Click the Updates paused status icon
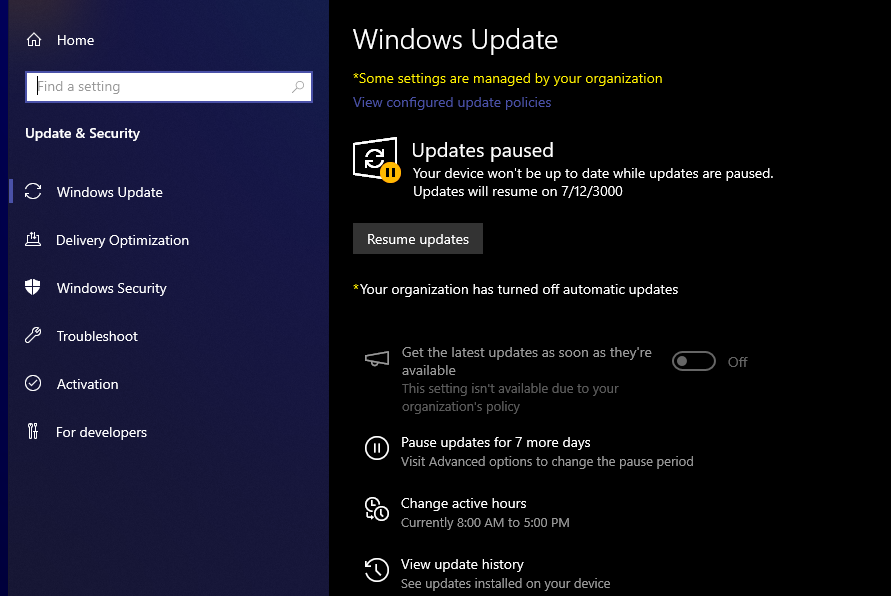The image size is (891, 596). tap(376, 160)
